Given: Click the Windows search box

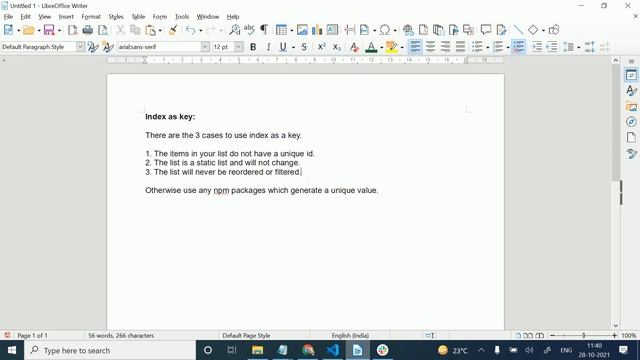Looking at the screenshot, I should coord(110,350).
